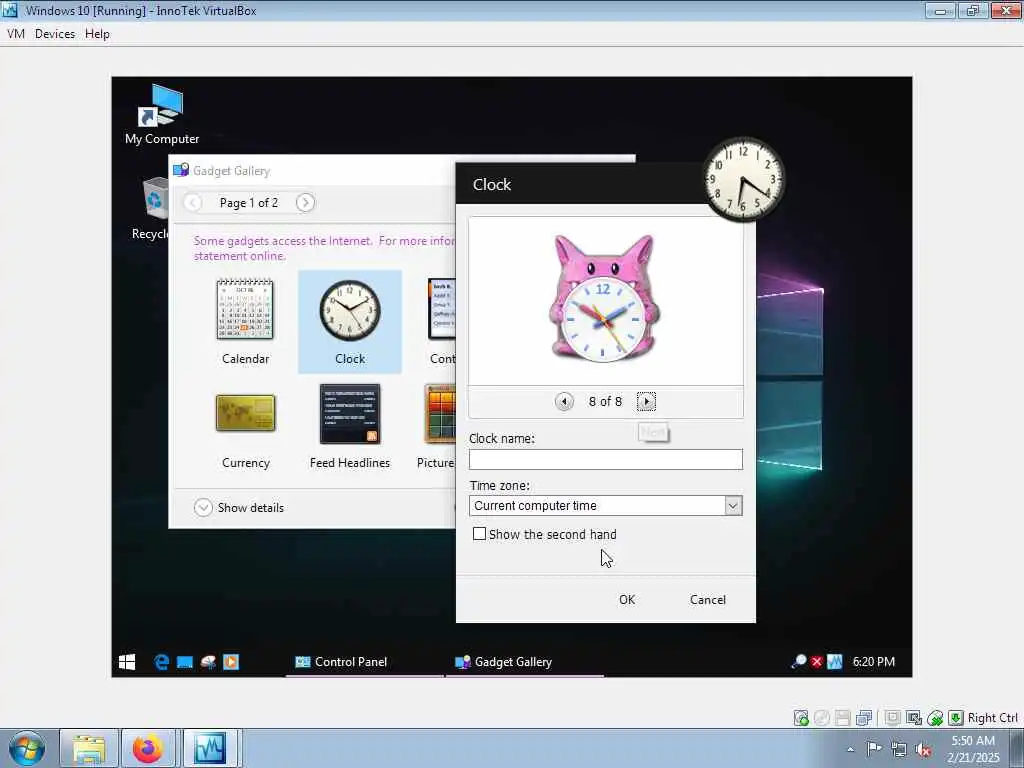Show next clock style
The image size is (1024, 768).
[x=646, y=401]
